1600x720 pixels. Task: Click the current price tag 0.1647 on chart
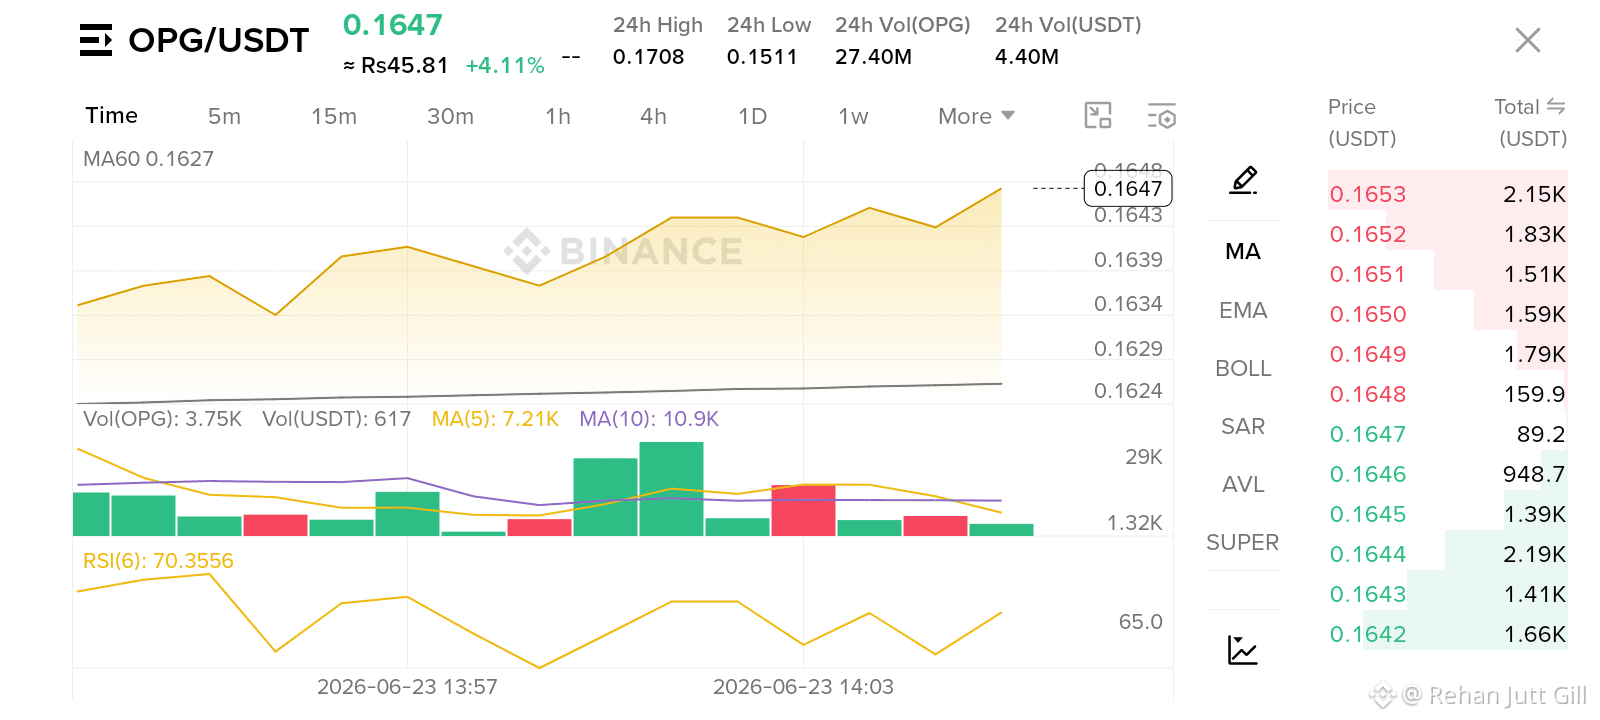click(x=1128, y=188)
